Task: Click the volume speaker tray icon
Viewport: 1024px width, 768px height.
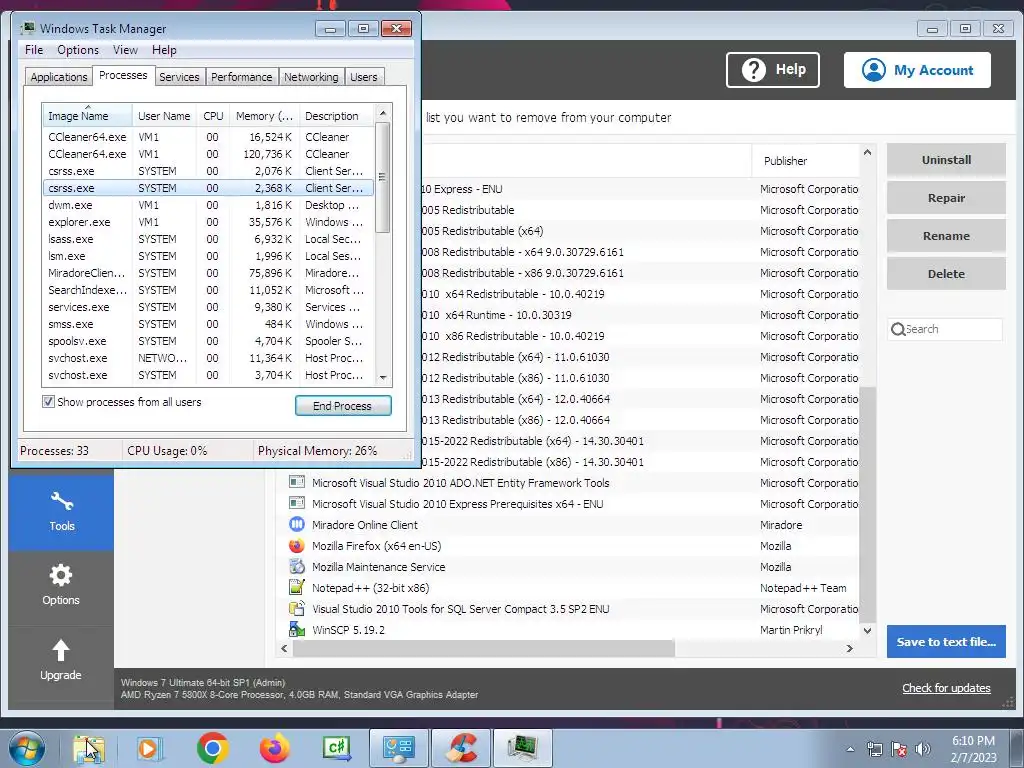Action: point(923,749)
